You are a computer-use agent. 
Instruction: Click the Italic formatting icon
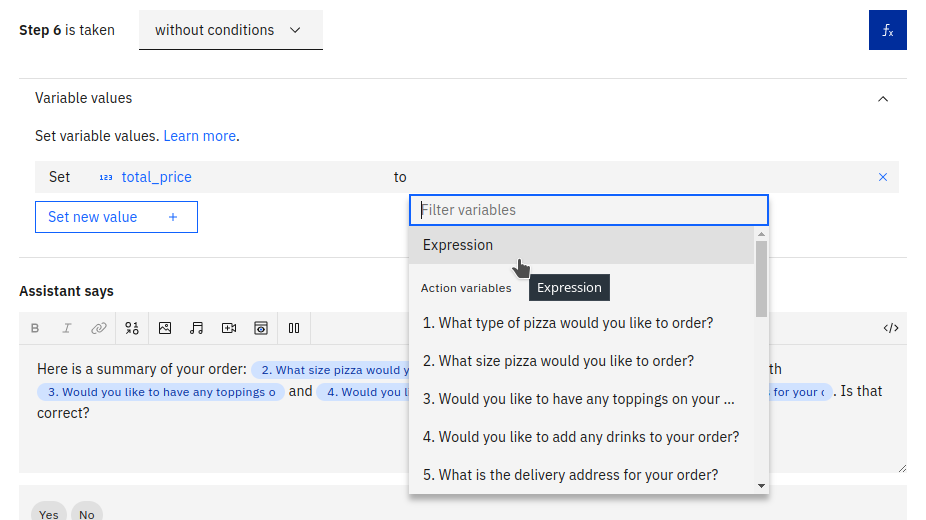67,328
